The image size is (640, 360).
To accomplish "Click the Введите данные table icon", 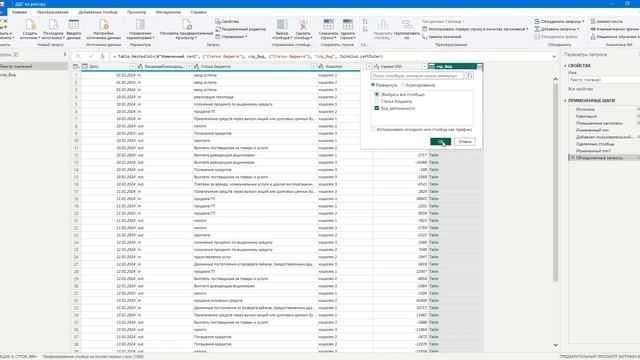I will click(x=73, y=24).
